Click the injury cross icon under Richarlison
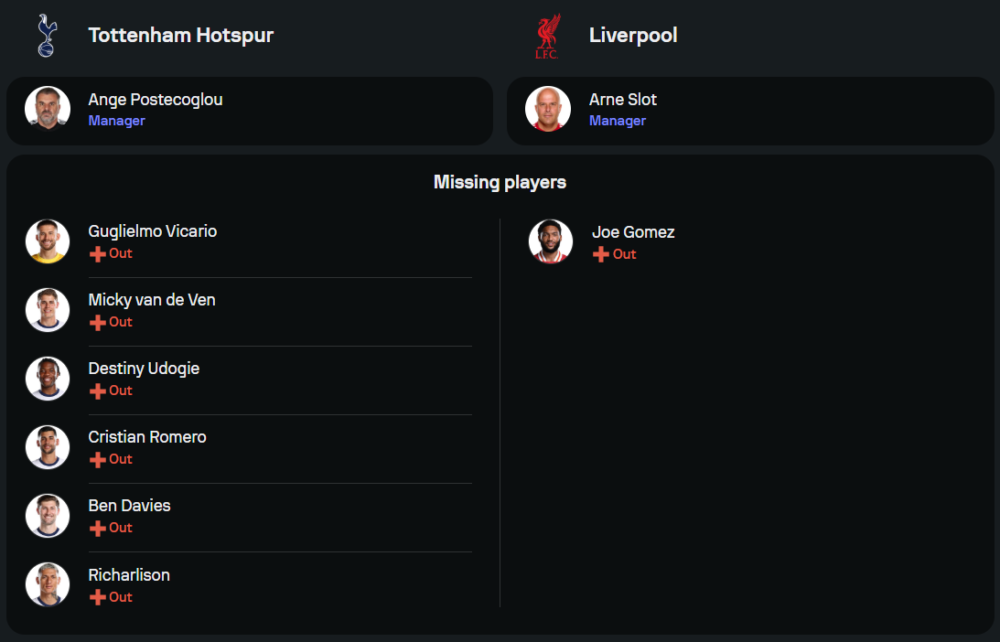1000x642 pixels. coord(97,598)
